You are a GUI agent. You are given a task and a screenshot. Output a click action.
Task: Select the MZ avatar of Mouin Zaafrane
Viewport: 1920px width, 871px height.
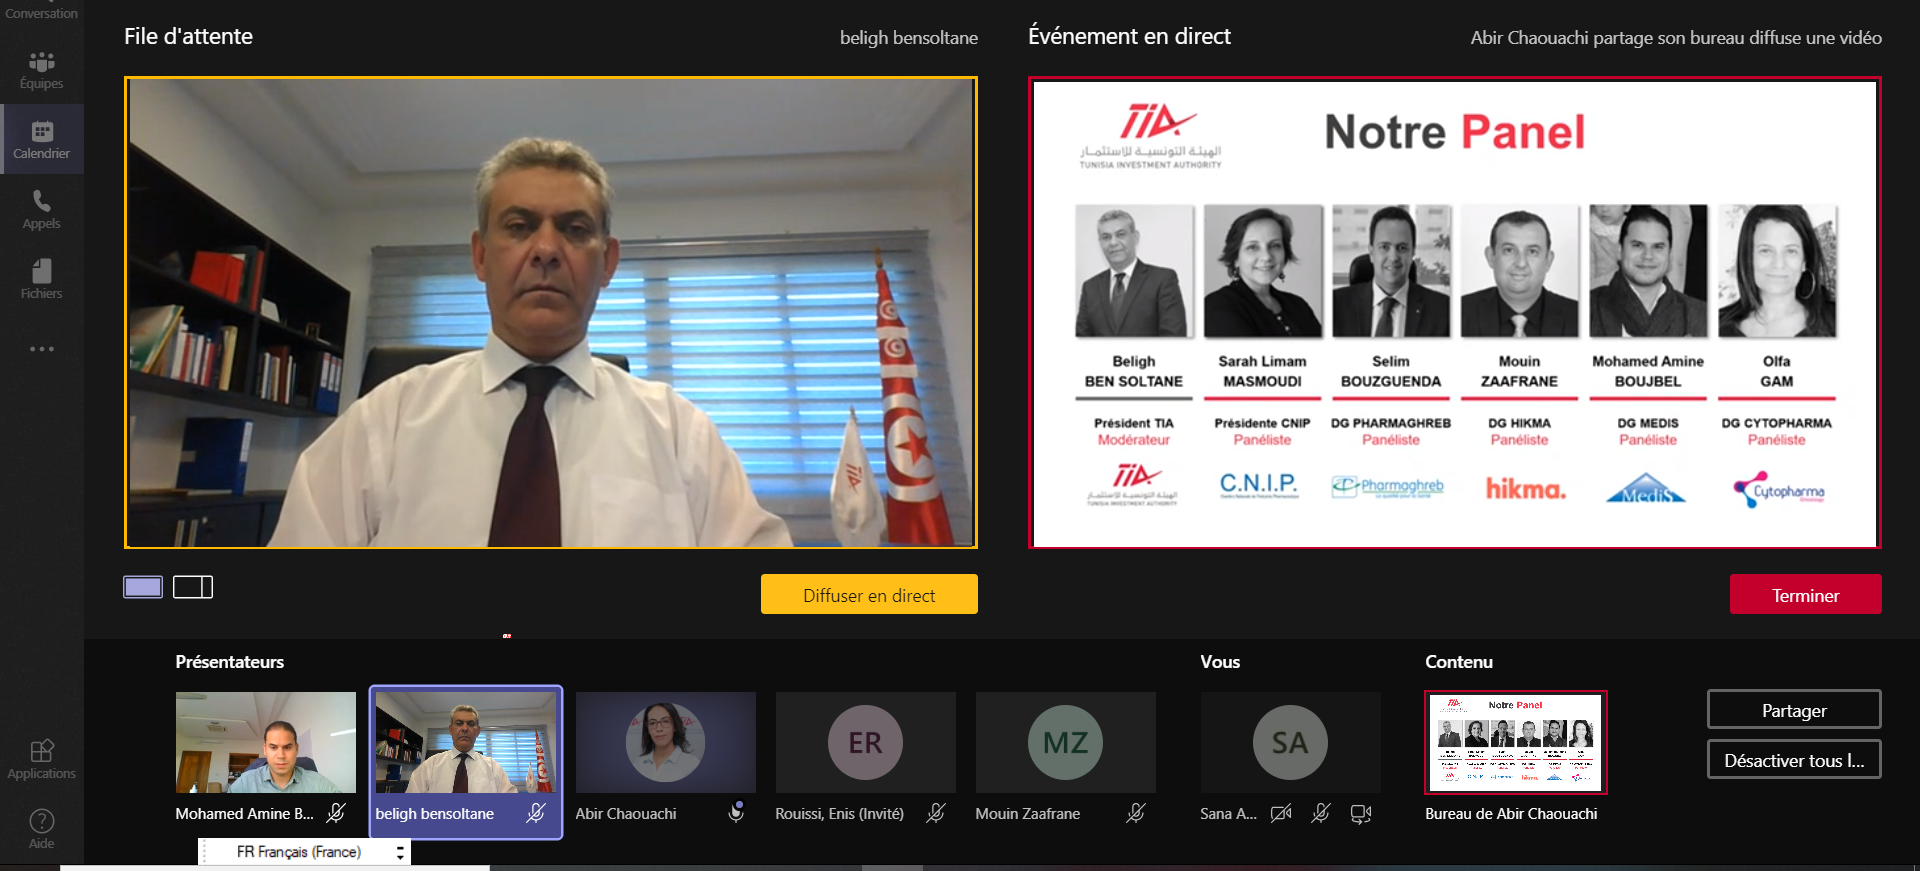(x=1066, y=742)
